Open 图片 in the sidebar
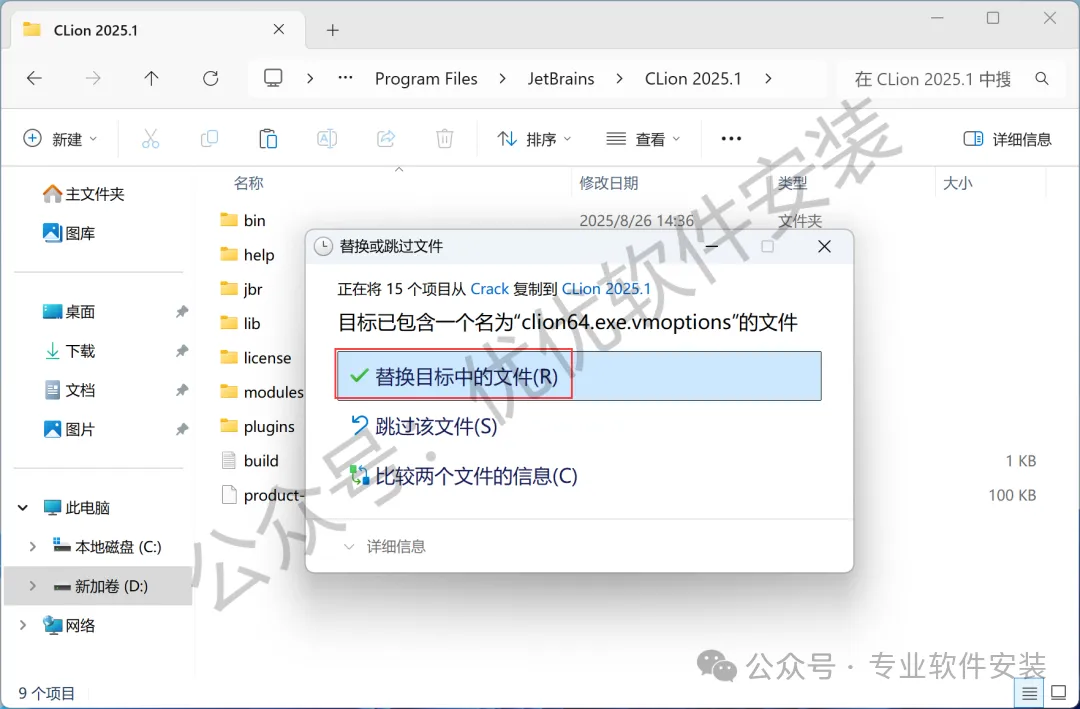 70,430
